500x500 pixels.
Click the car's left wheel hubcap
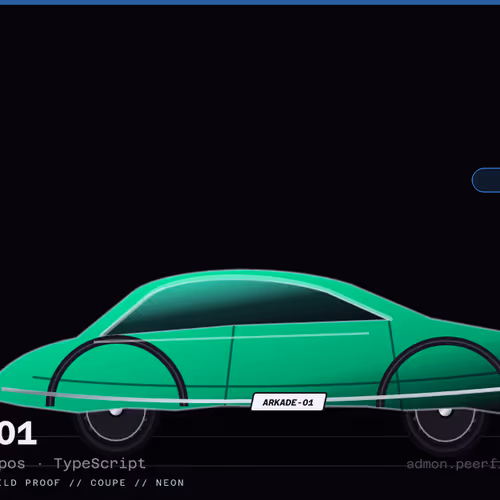[116, 412]
